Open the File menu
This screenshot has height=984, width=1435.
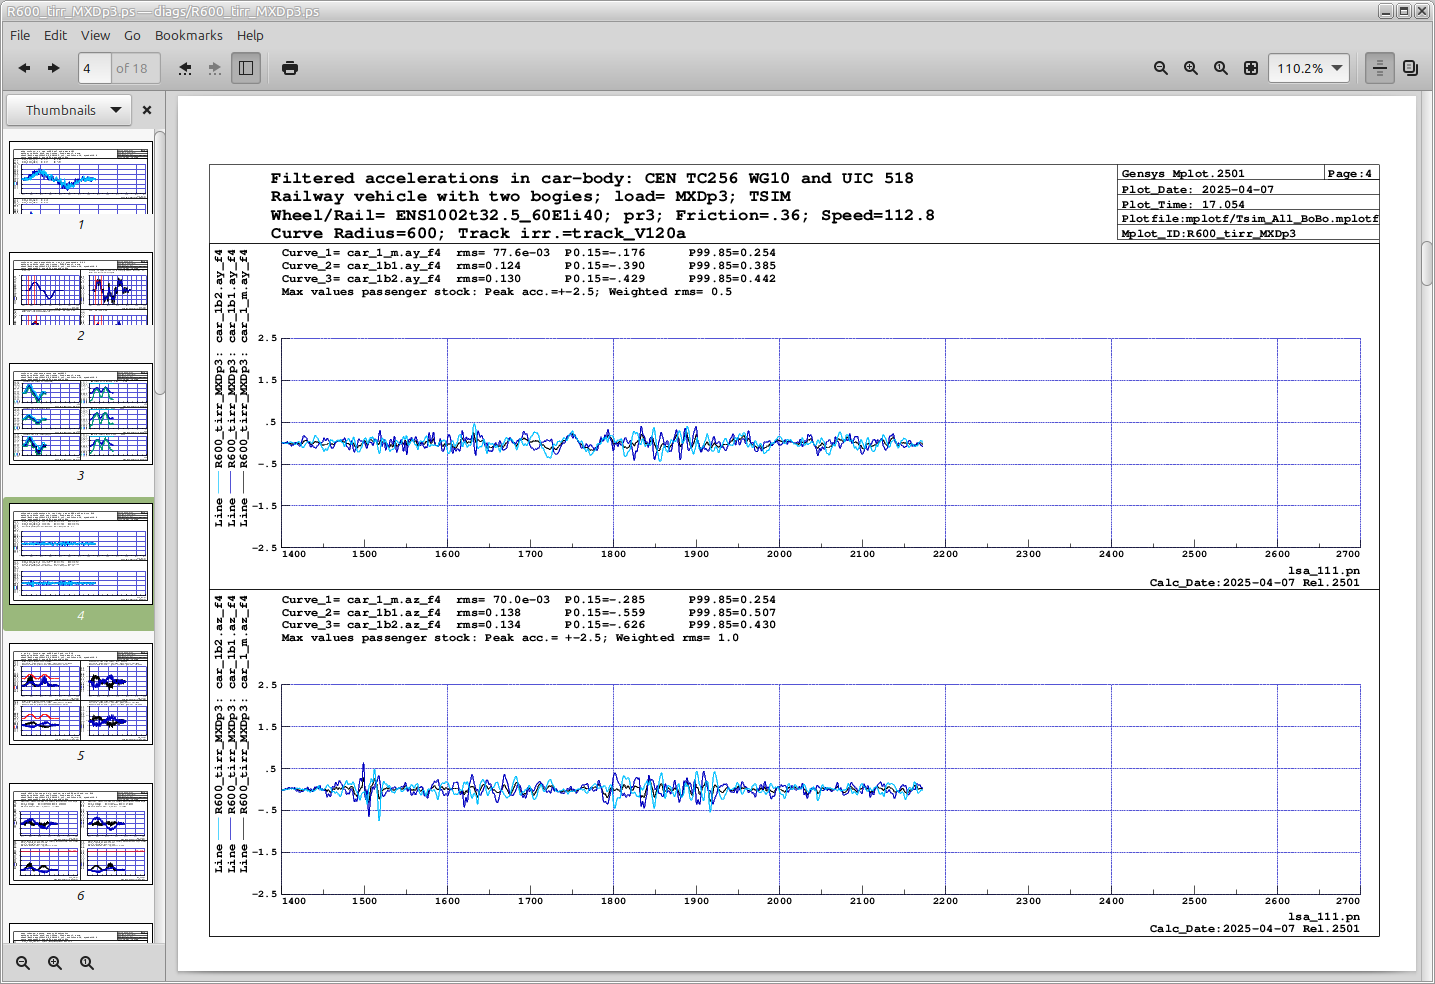point(20,35)
